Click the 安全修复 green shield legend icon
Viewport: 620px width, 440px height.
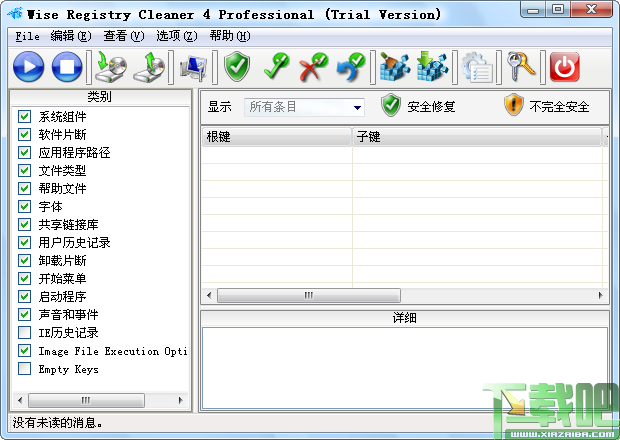point(391,105)
